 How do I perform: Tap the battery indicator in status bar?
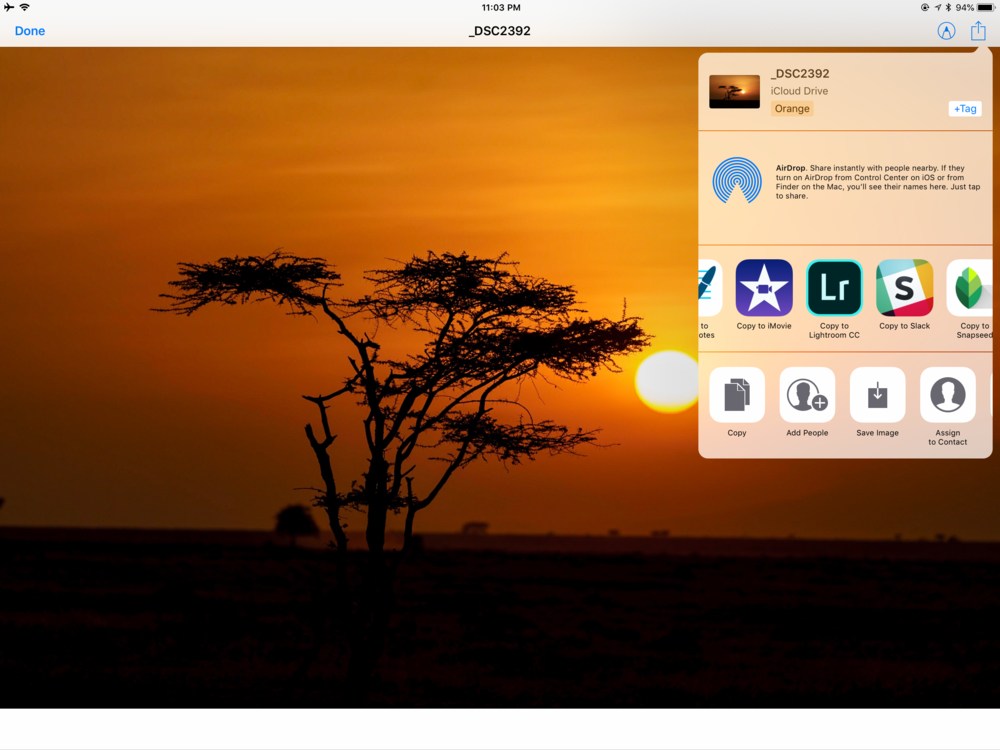pyautogui.click(x=985, y=7)
